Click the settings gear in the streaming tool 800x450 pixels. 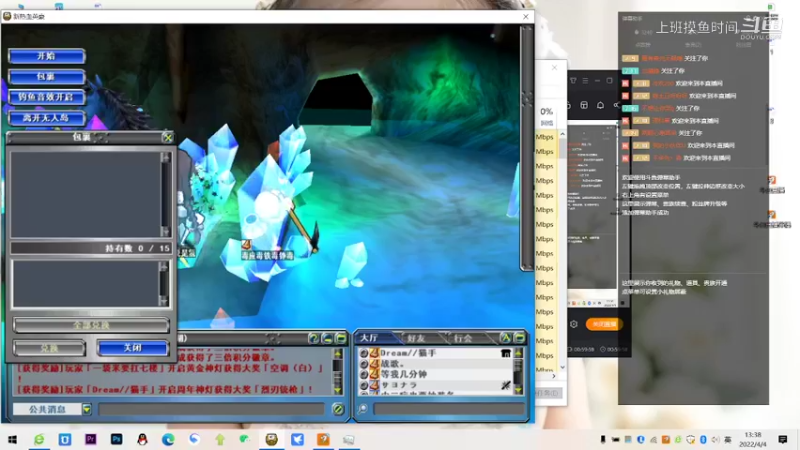tap(573, 324)
